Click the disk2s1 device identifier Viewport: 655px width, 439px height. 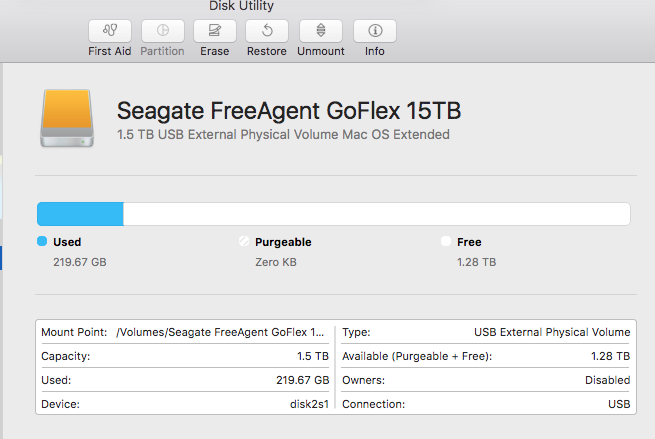click(308, 405)
